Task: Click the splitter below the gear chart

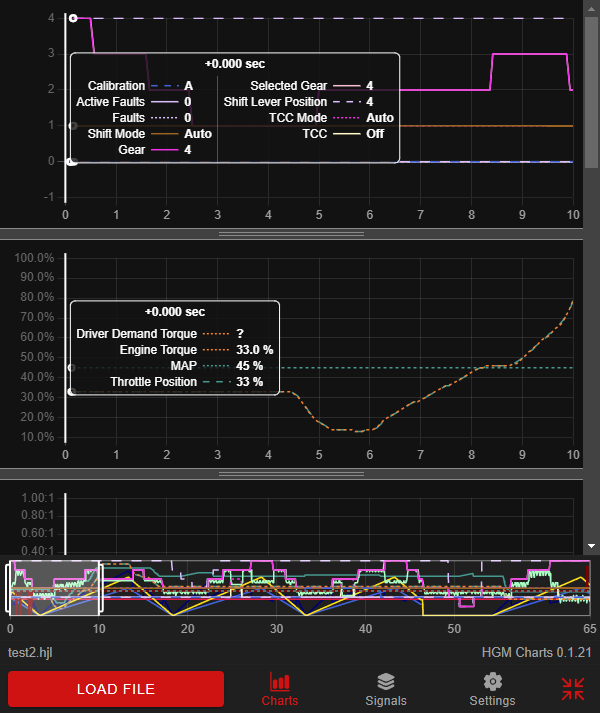Action: click(x=290, y=233)
